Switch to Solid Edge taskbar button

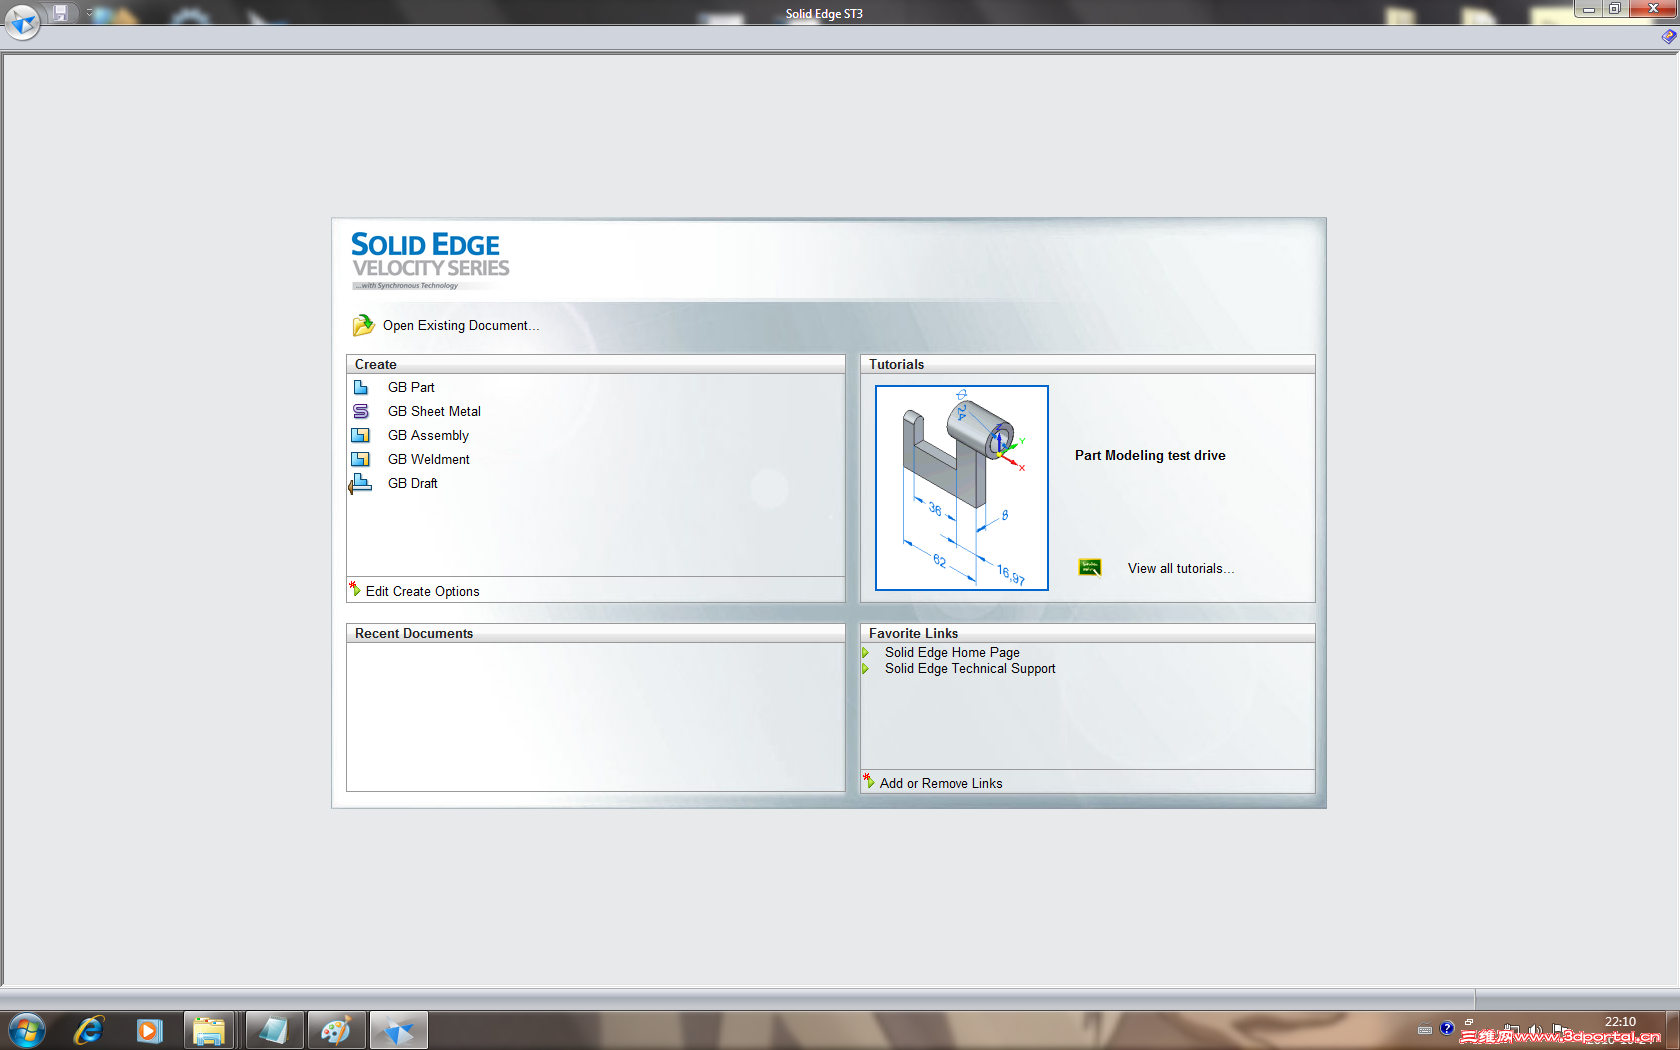pyautogui.click(x=398, y=1030)
